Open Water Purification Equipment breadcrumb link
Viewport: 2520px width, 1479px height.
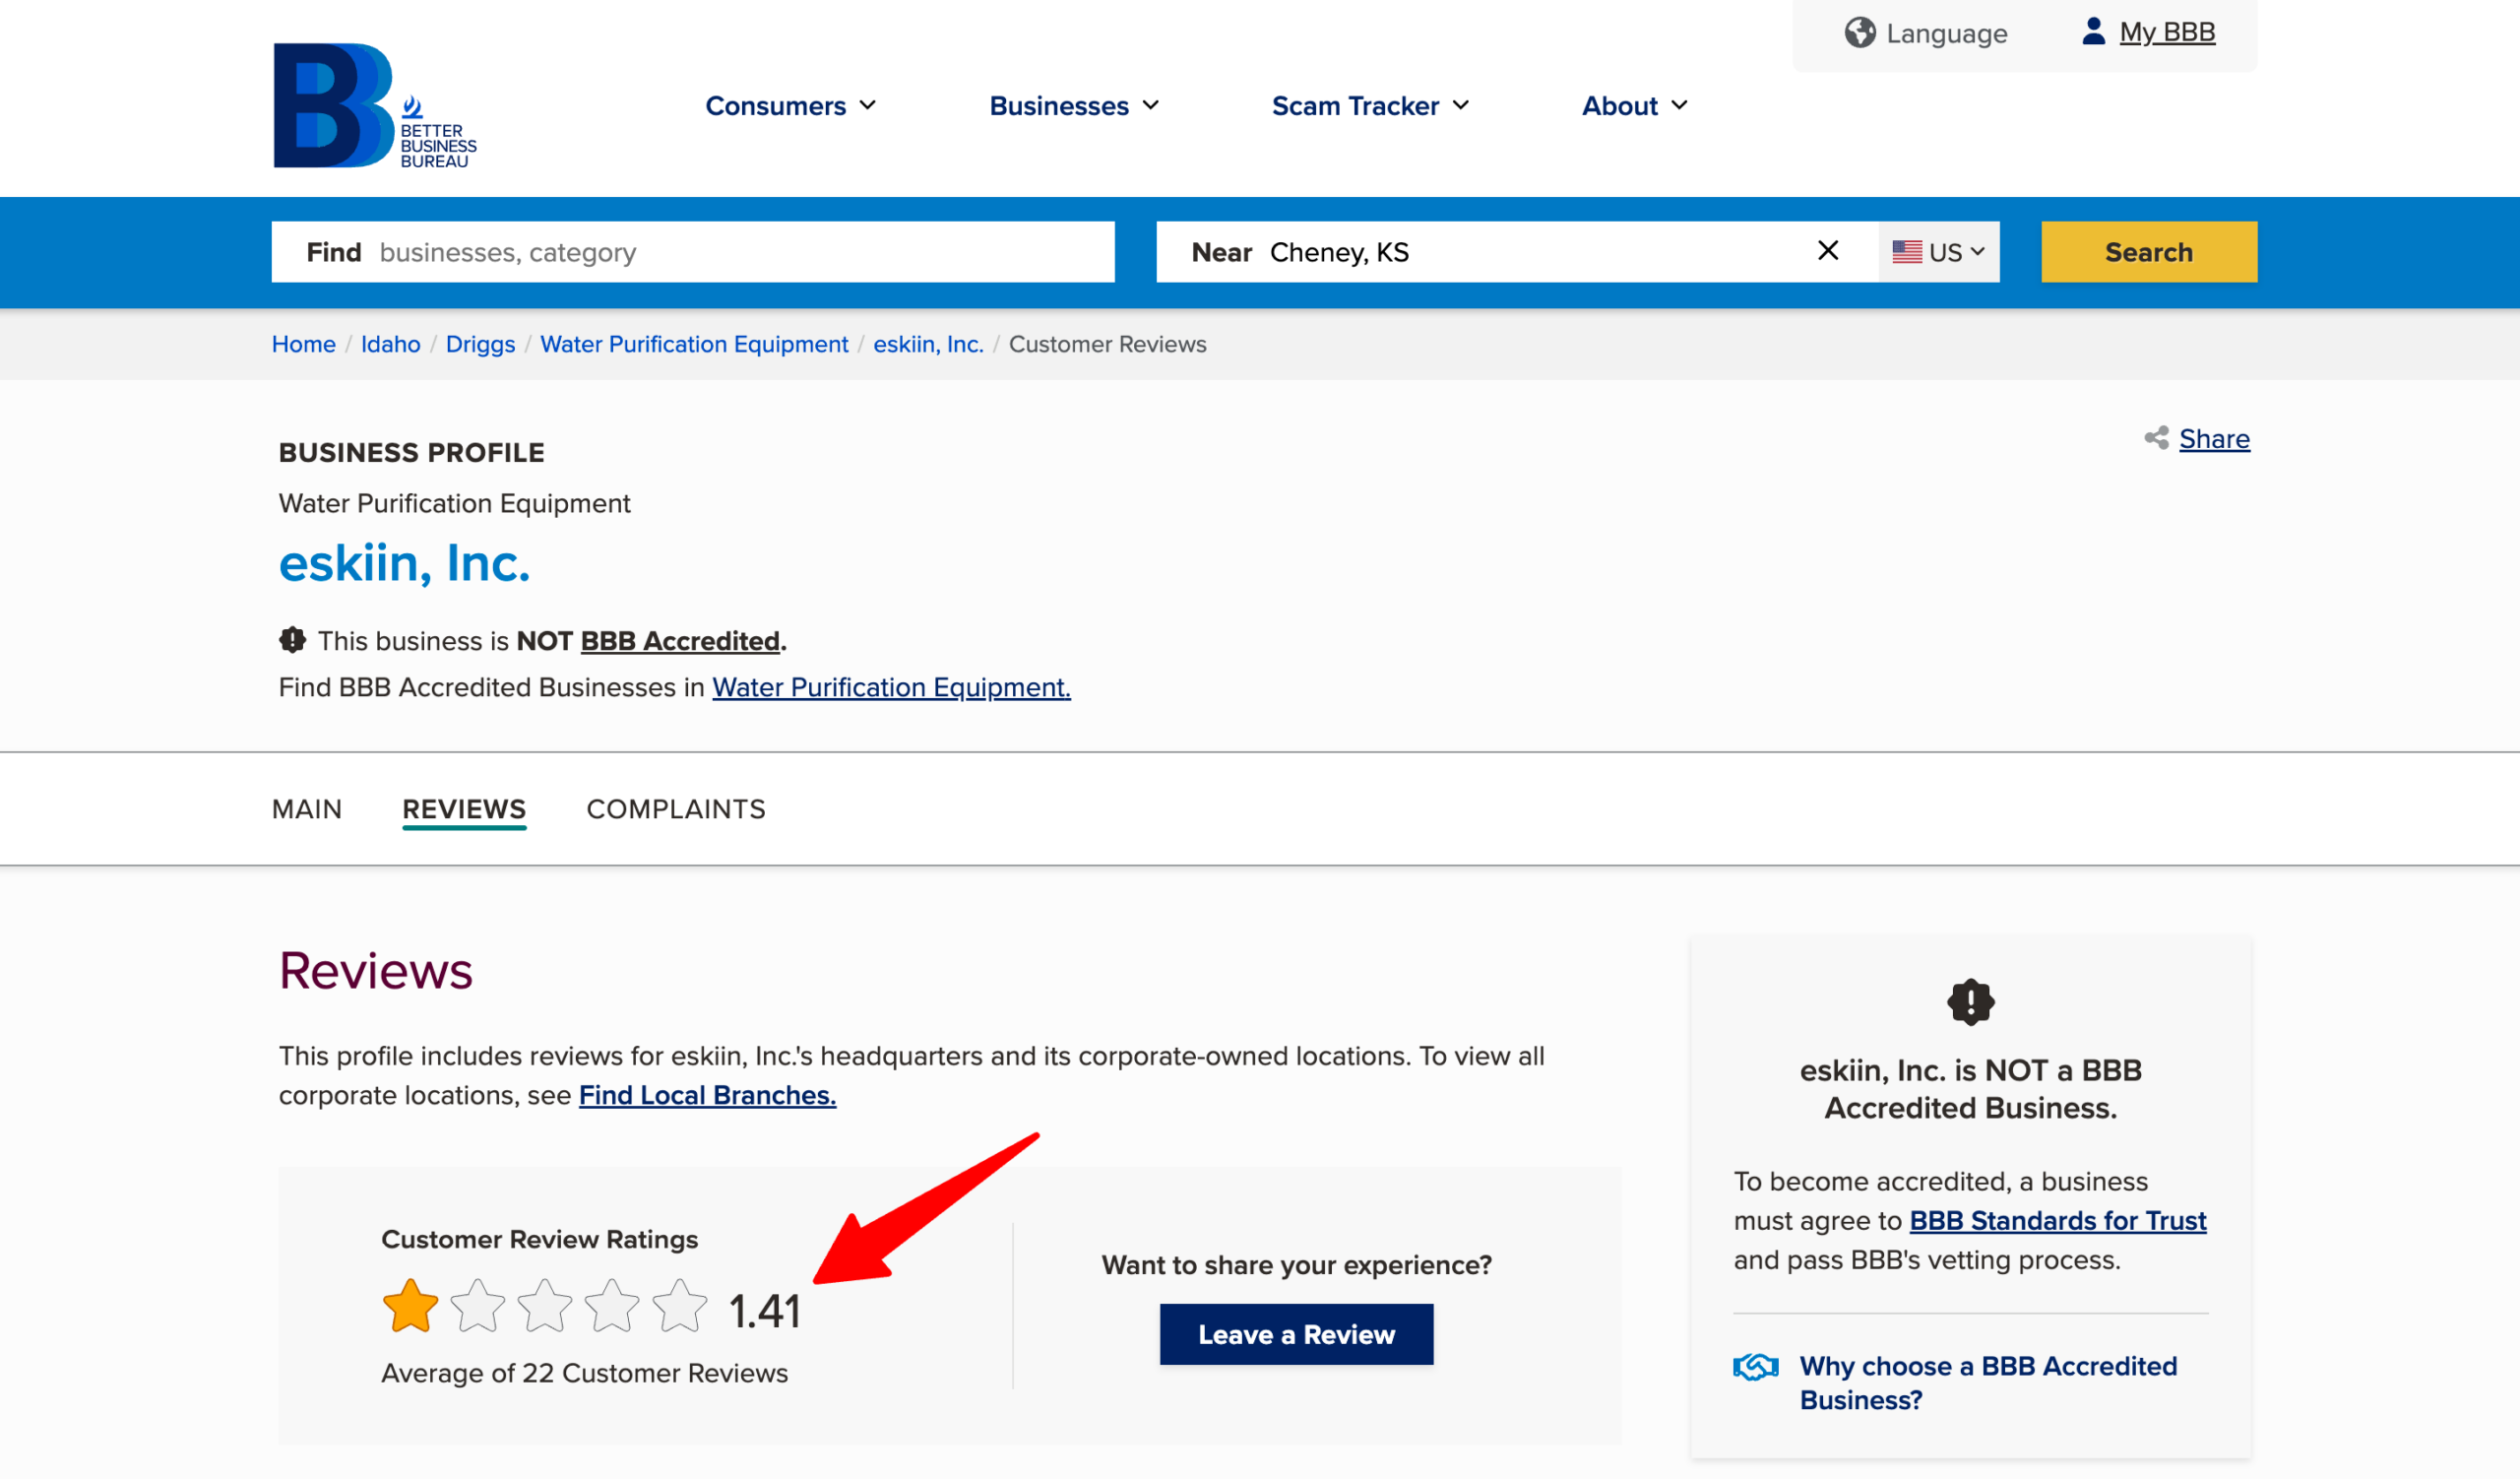click(694, 344)
